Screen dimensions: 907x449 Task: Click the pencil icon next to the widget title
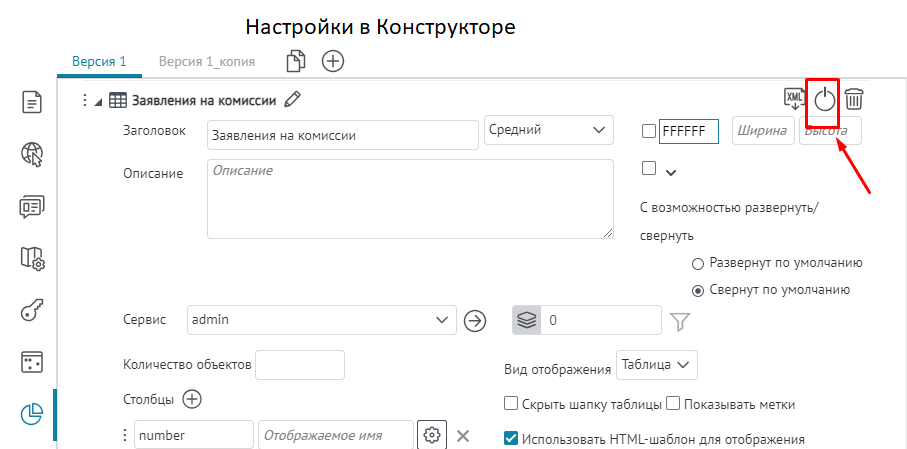tap(292, 99)
